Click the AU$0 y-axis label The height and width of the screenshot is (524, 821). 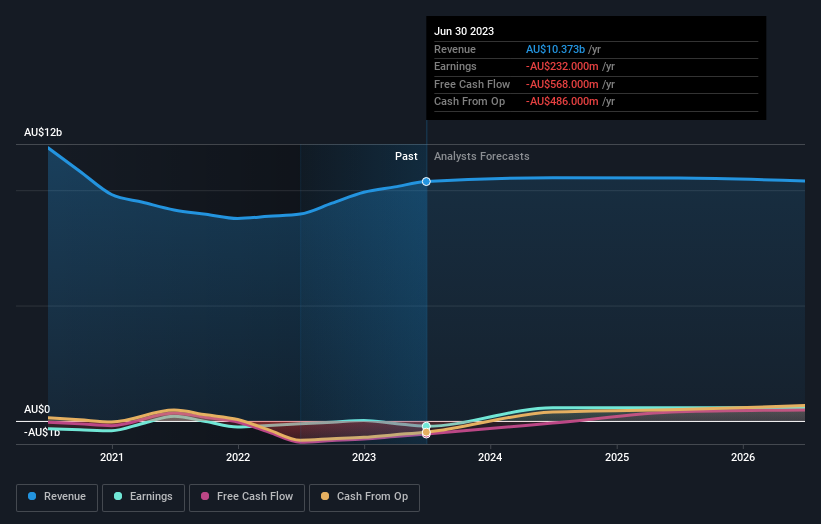click(x=37, y=409)
